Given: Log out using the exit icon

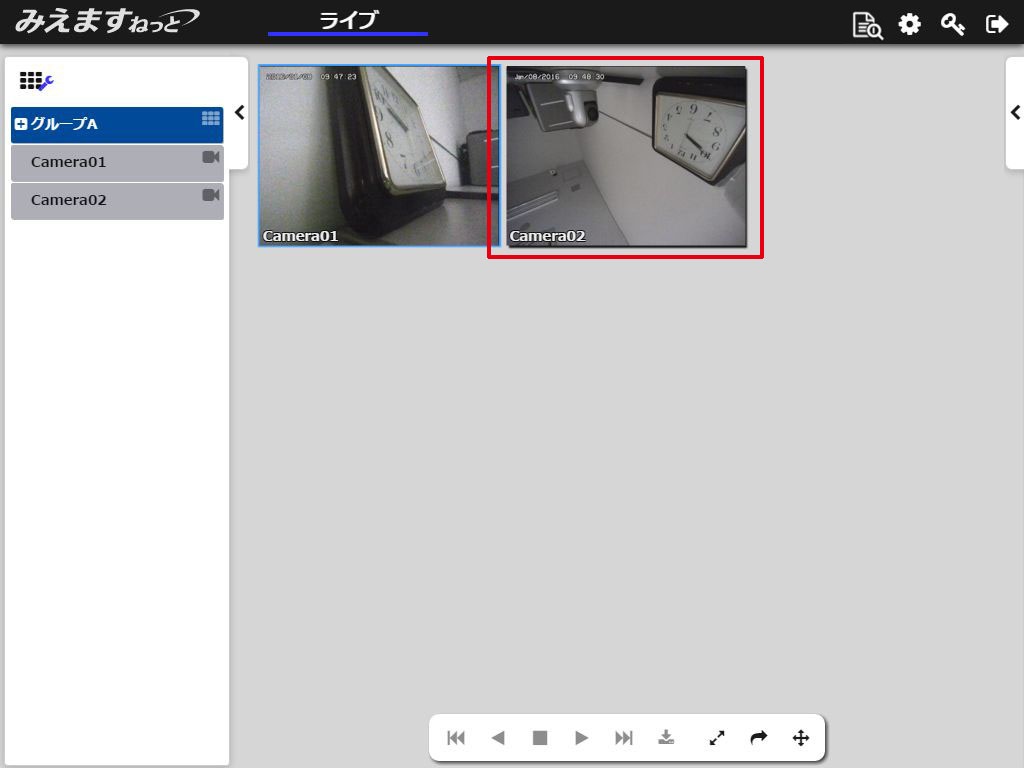Looking at the screenshot, I should pos(996,25).
